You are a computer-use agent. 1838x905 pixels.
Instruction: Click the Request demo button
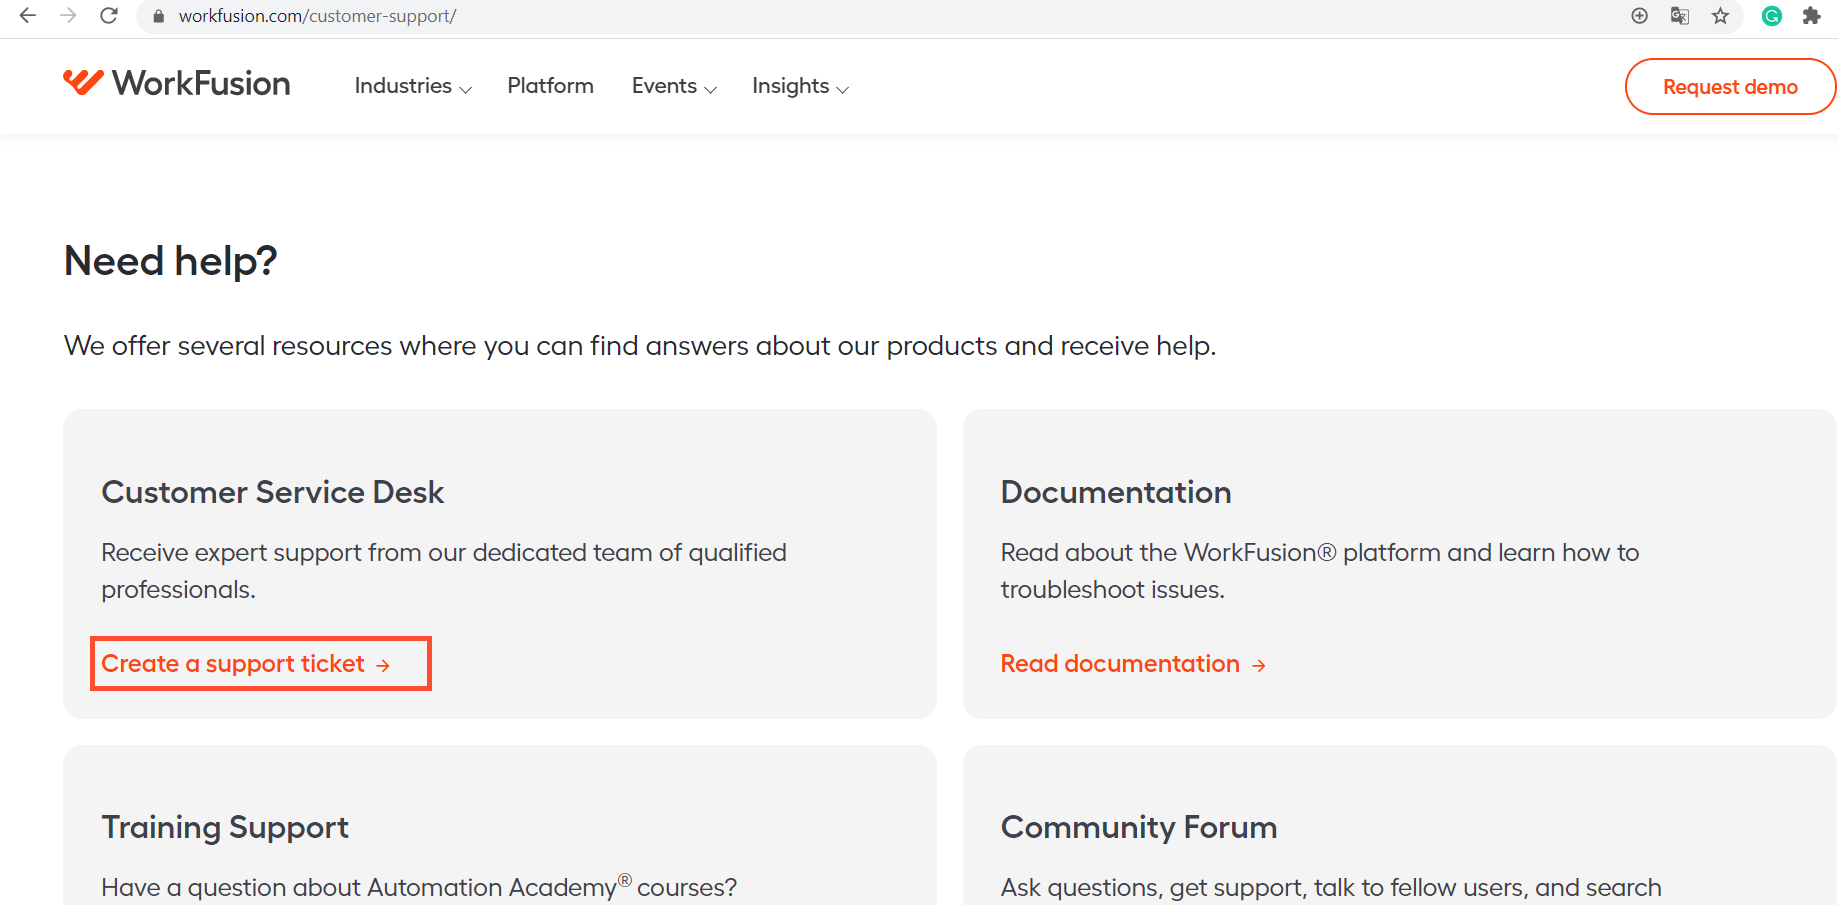[1730, 87]
